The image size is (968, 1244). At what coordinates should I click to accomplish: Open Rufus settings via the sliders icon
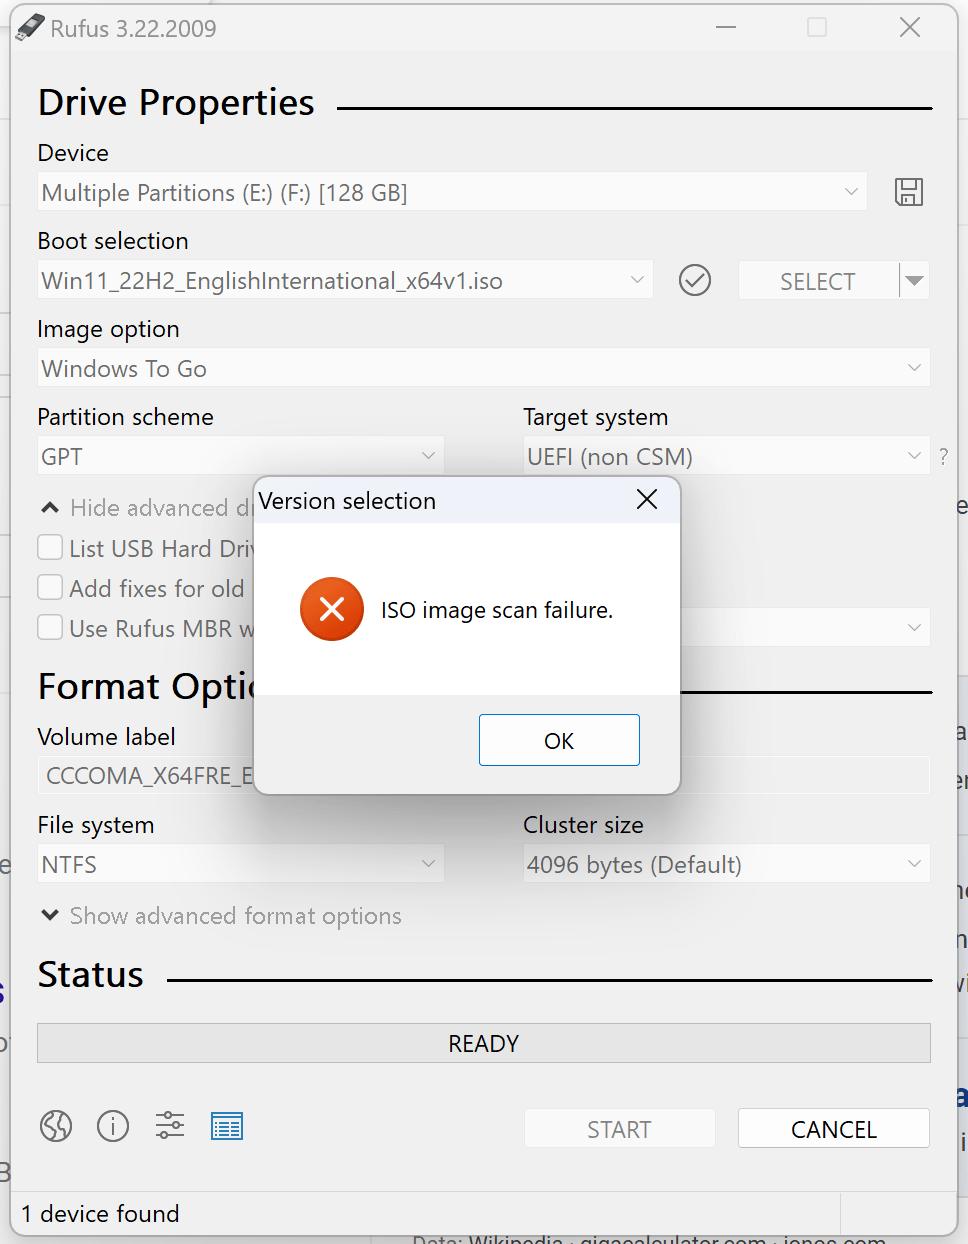click(x=170, y=1126)
